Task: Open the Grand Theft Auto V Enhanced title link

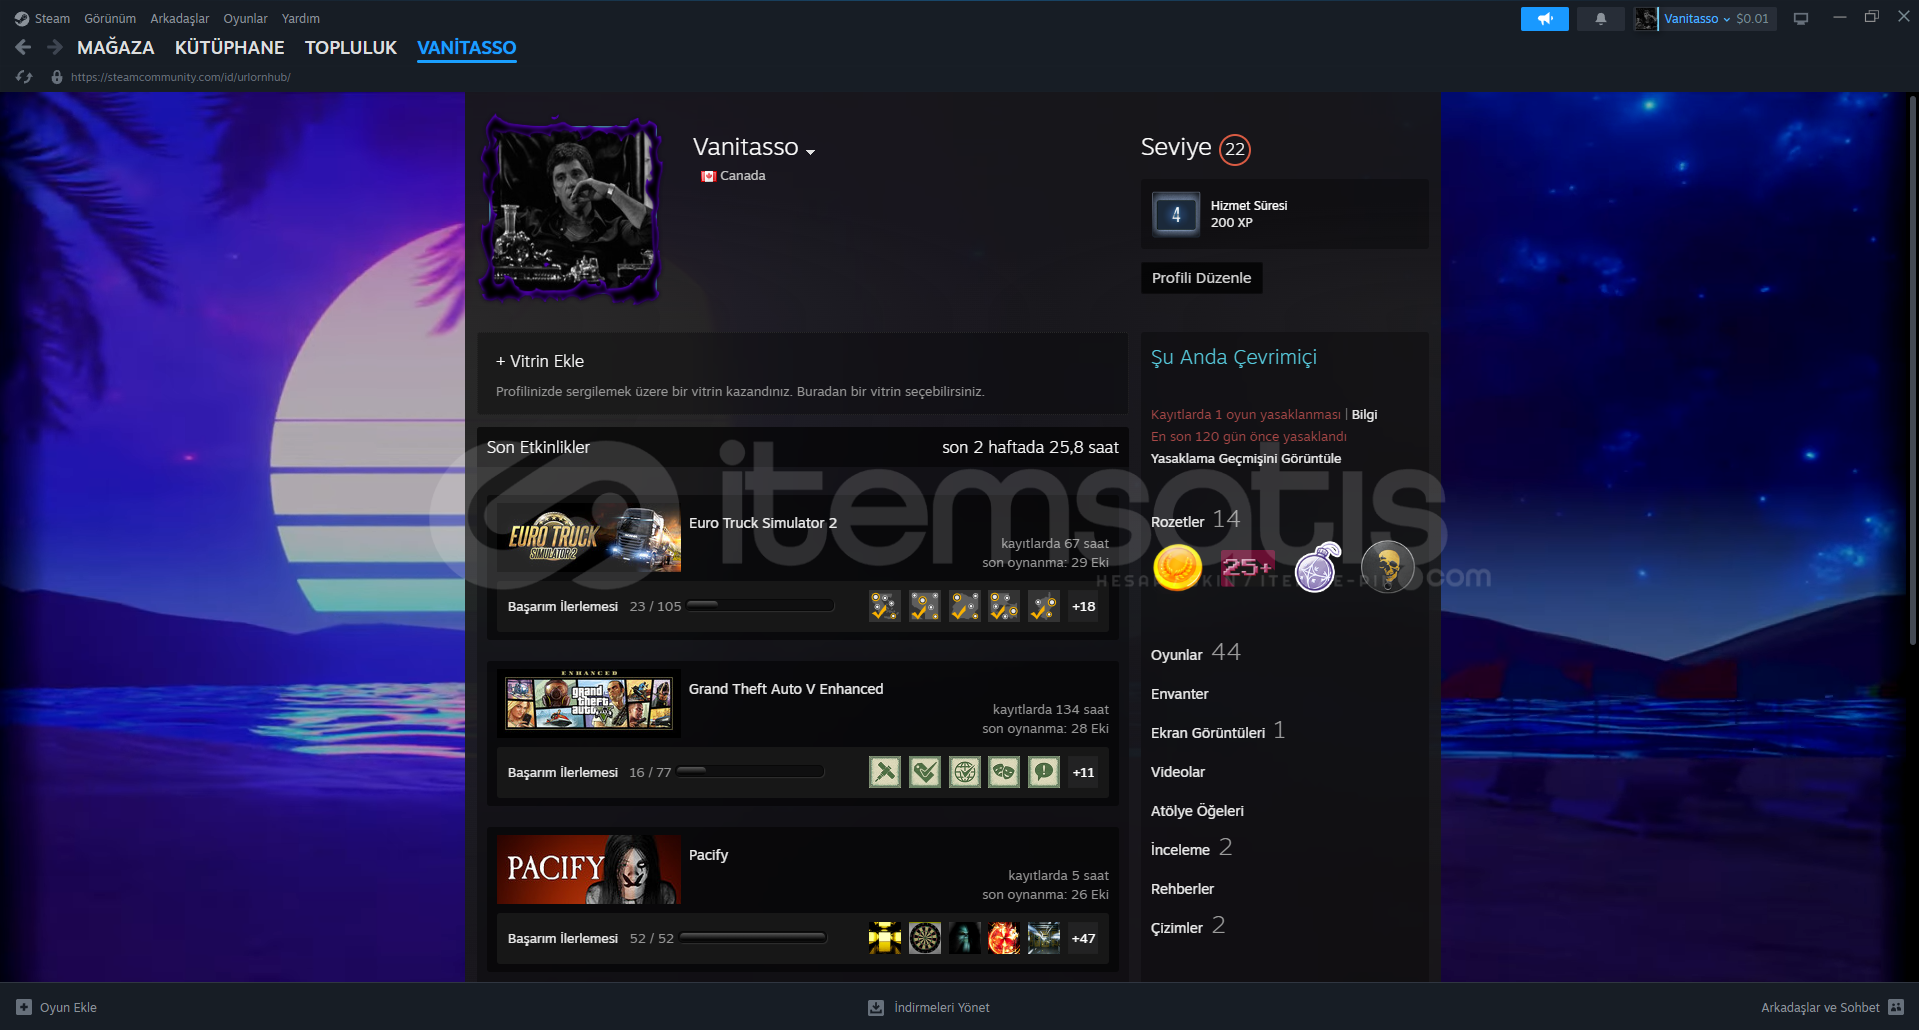Action: click(x=786, y=689)
